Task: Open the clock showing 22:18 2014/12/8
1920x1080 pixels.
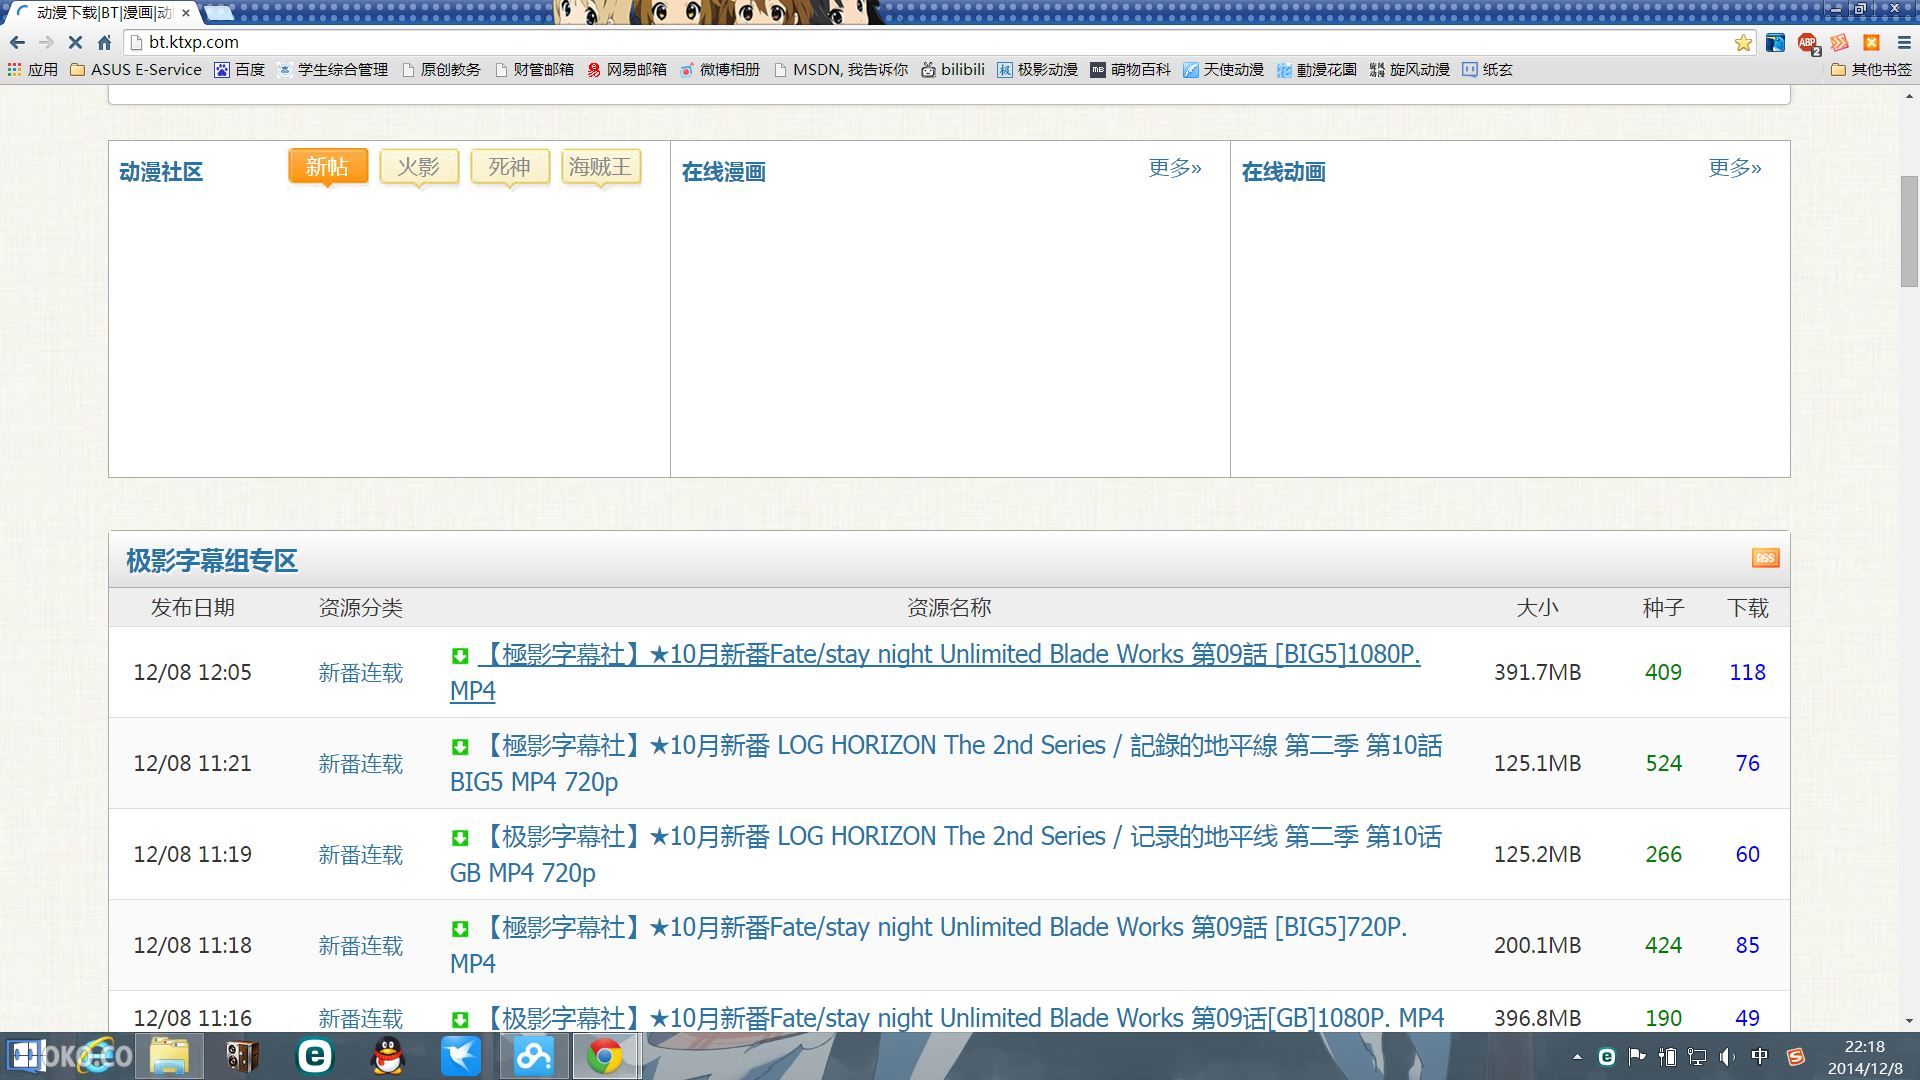Action: tap(1865, 1057)
